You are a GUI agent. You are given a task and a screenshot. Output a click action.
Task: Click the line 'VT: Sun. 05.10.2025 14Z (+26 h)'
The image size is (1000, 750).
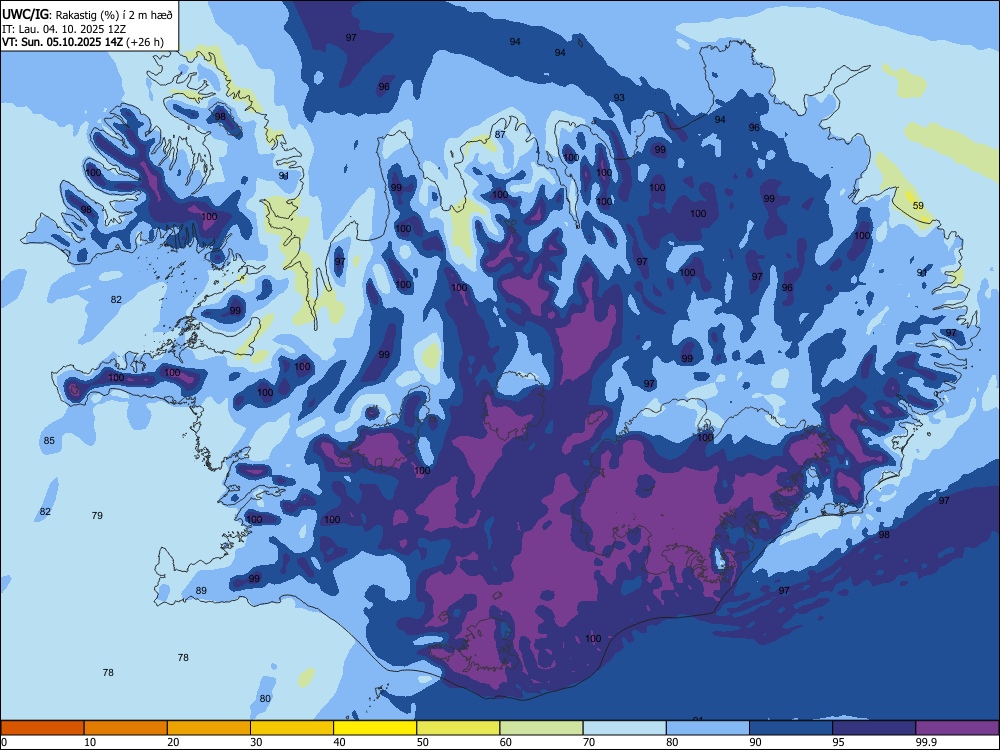point(83,42)
